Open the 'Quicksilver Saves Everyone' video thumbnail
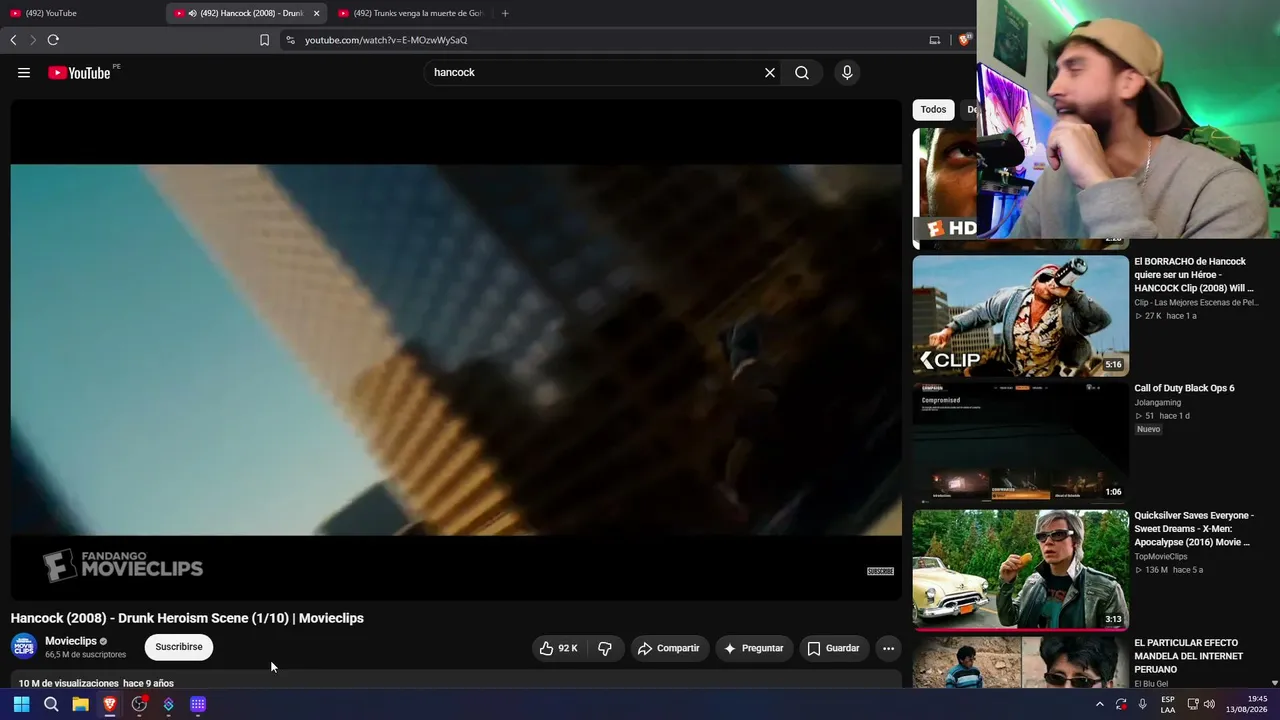1280x720 pixels. pyautogui.click(x=1021, y=570)
